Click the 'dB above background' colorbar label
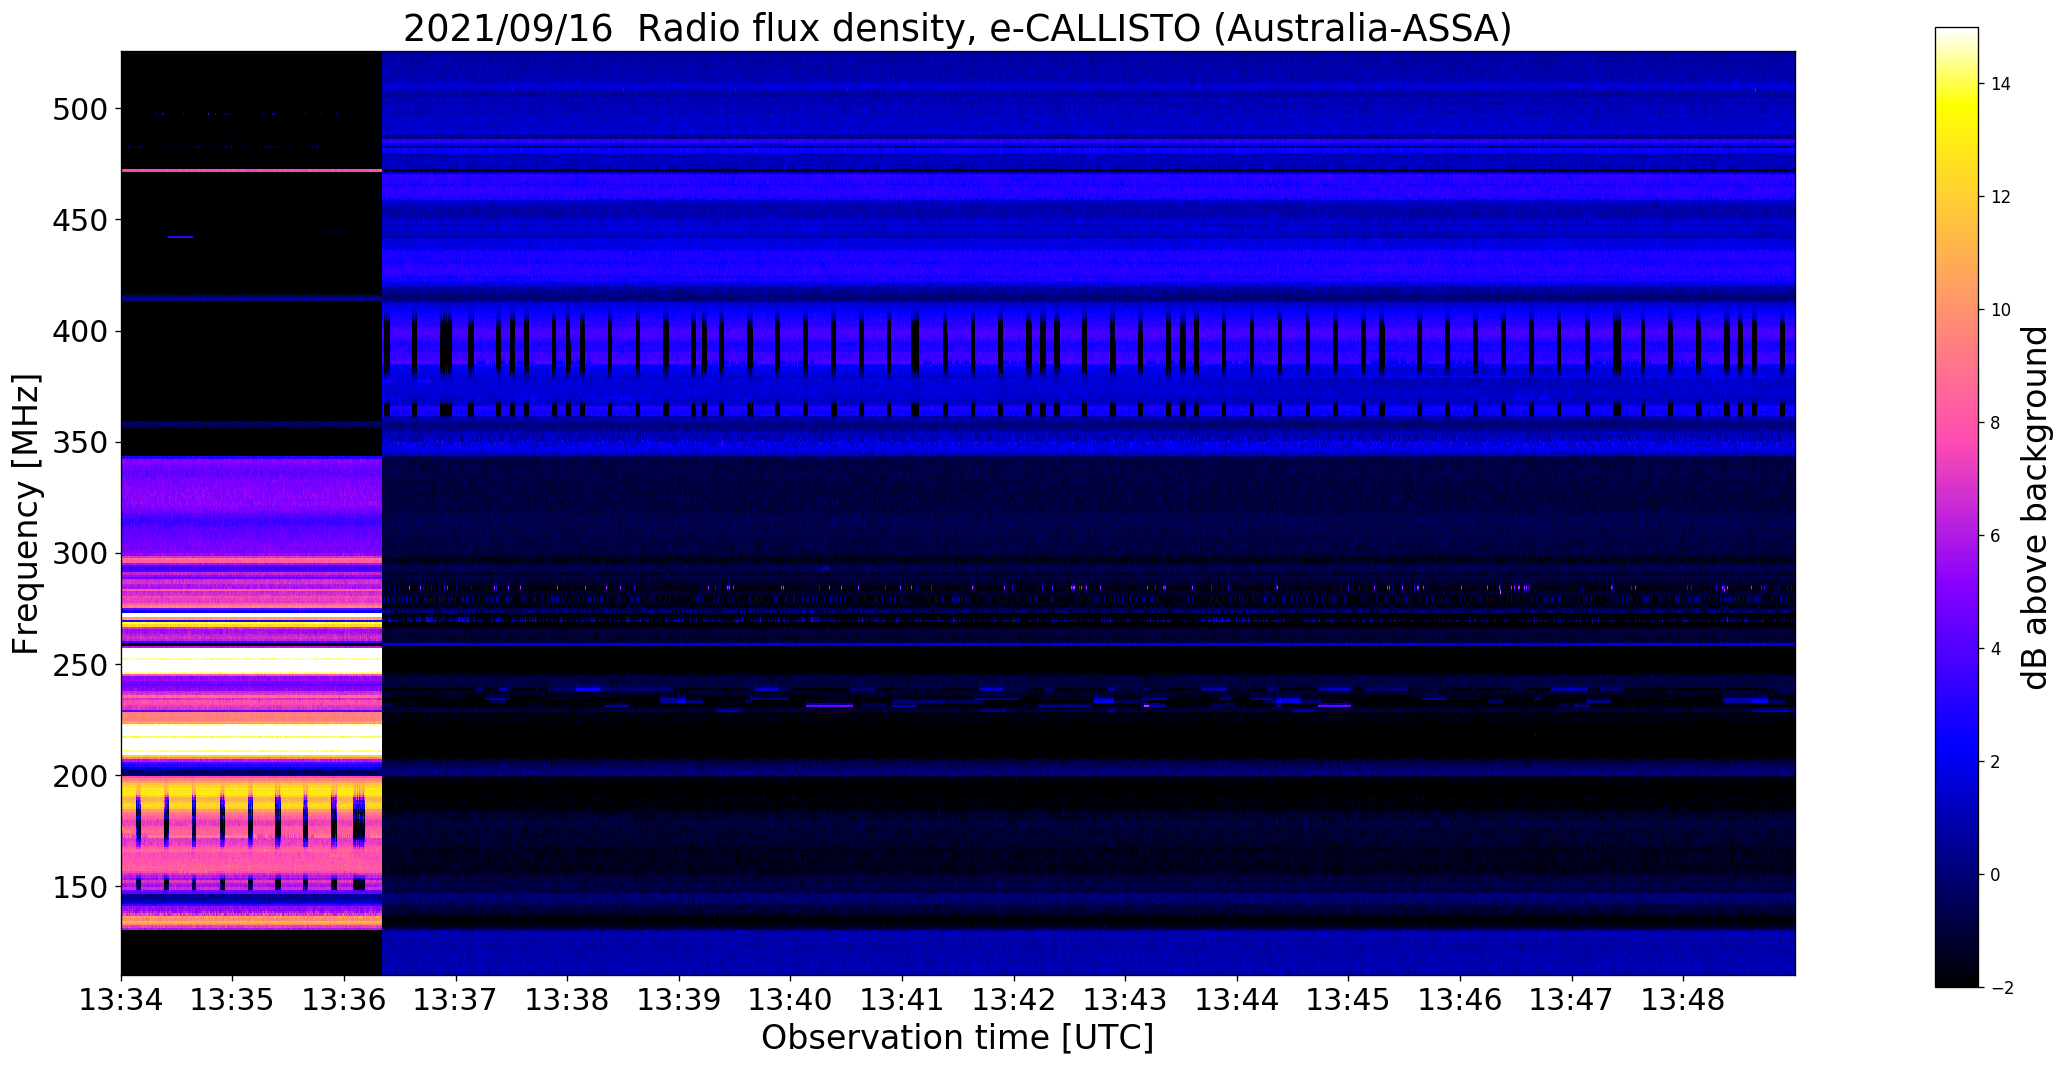The height and width of the screenshot is (1067, 2066). [2036, 507]
